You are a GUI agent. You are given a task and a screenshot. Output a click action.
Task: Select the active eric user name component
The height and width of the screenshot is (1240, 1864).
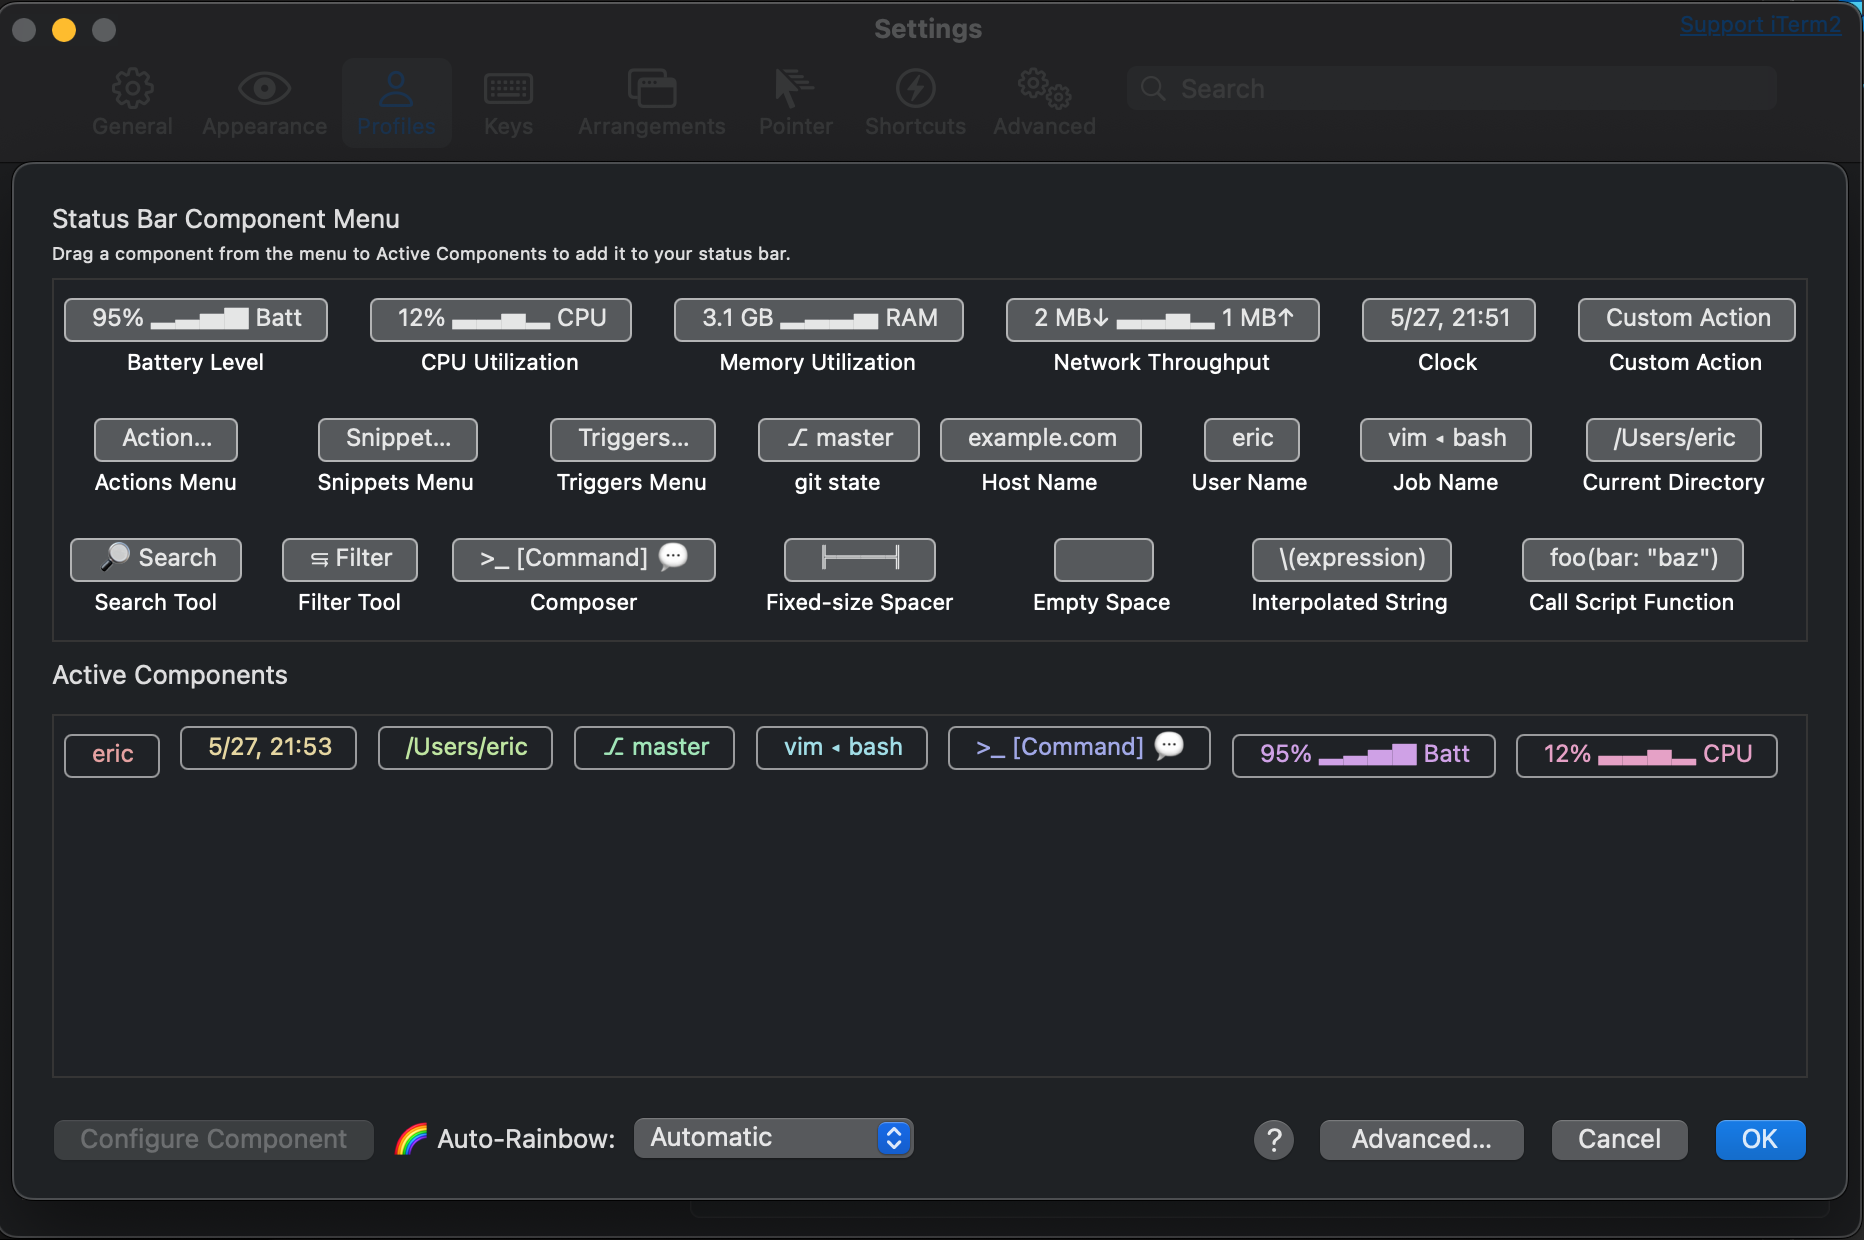pos(112,755)
